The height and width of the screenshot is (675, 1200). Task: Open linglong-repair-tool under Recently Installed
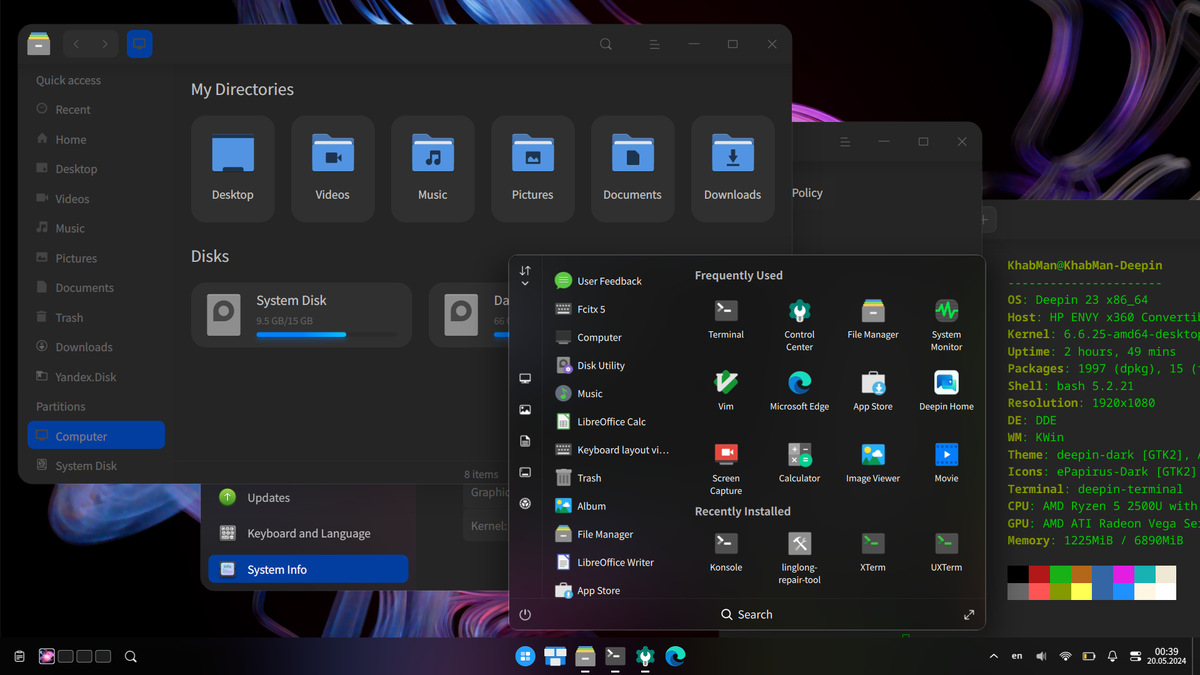click(x=799, y=545)
